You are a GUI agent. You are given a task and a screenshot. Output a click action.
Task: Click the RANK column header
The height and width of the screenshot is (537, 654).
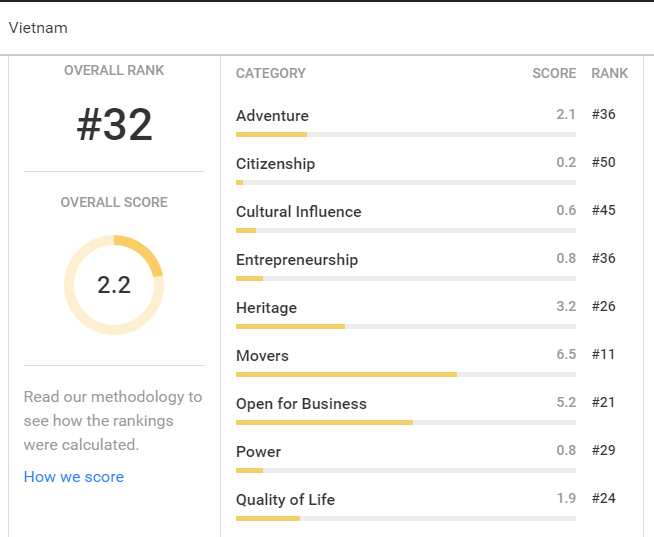point(609,73)
